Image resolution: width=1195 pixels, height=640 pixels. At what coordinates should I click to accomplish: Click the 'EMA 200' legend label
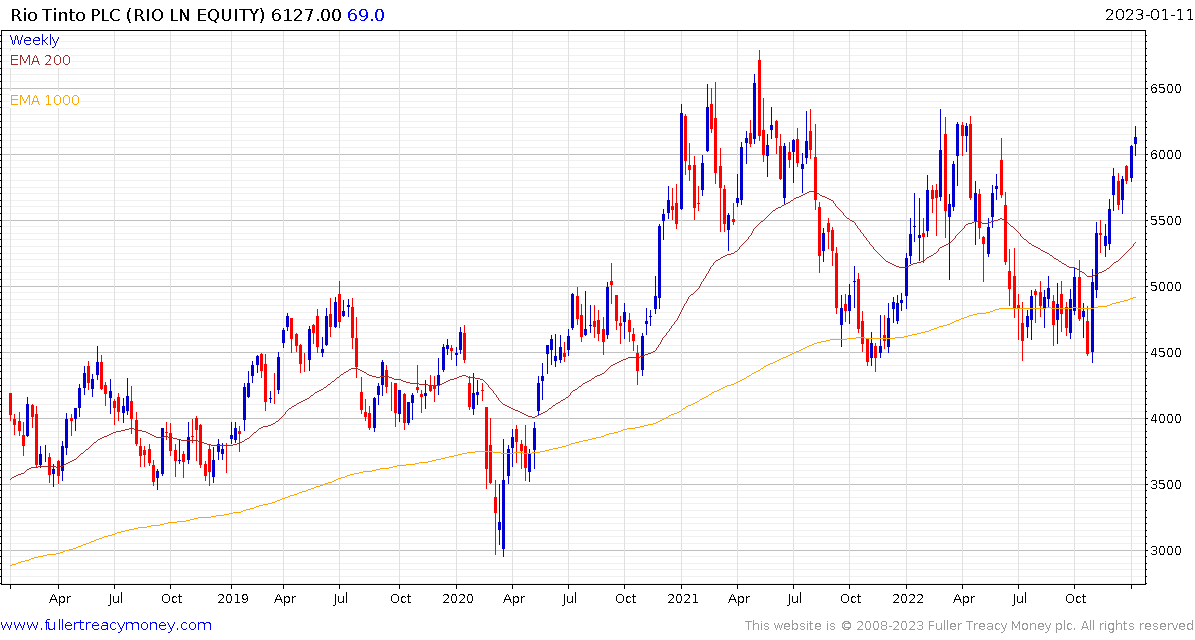pyautogui.click(x=40, y=60)
